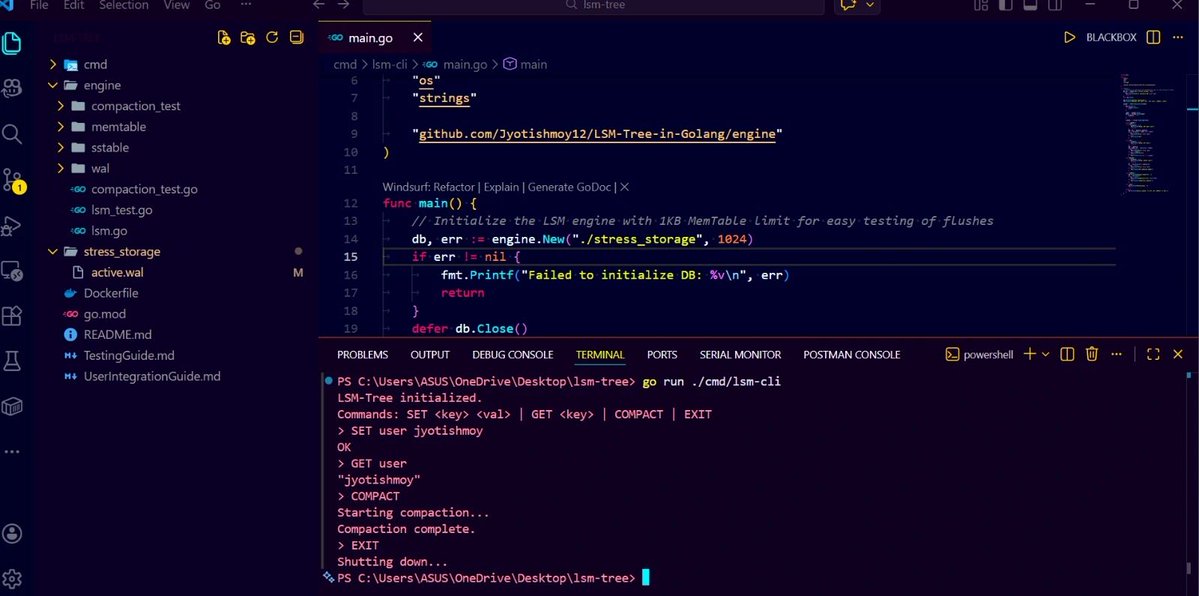Go forward using the right arrow
The height and width of the screenshot is (596, 1199).
(343, 5)
